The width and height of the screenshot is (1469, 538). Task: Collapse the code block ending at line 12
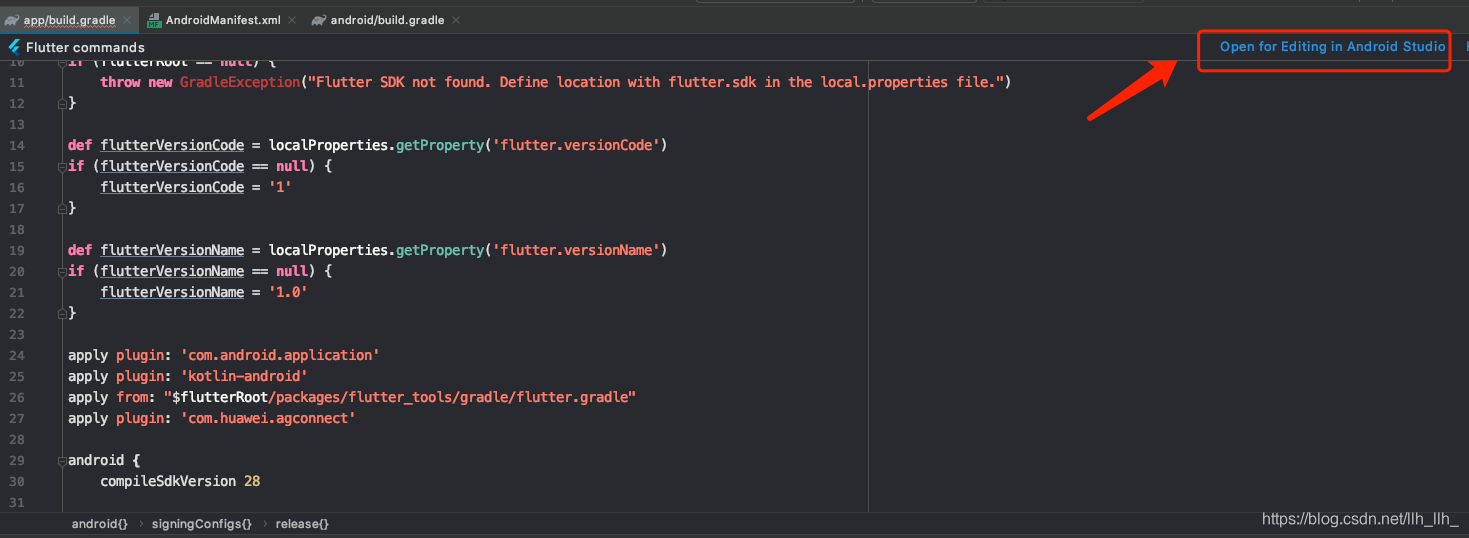62,103
